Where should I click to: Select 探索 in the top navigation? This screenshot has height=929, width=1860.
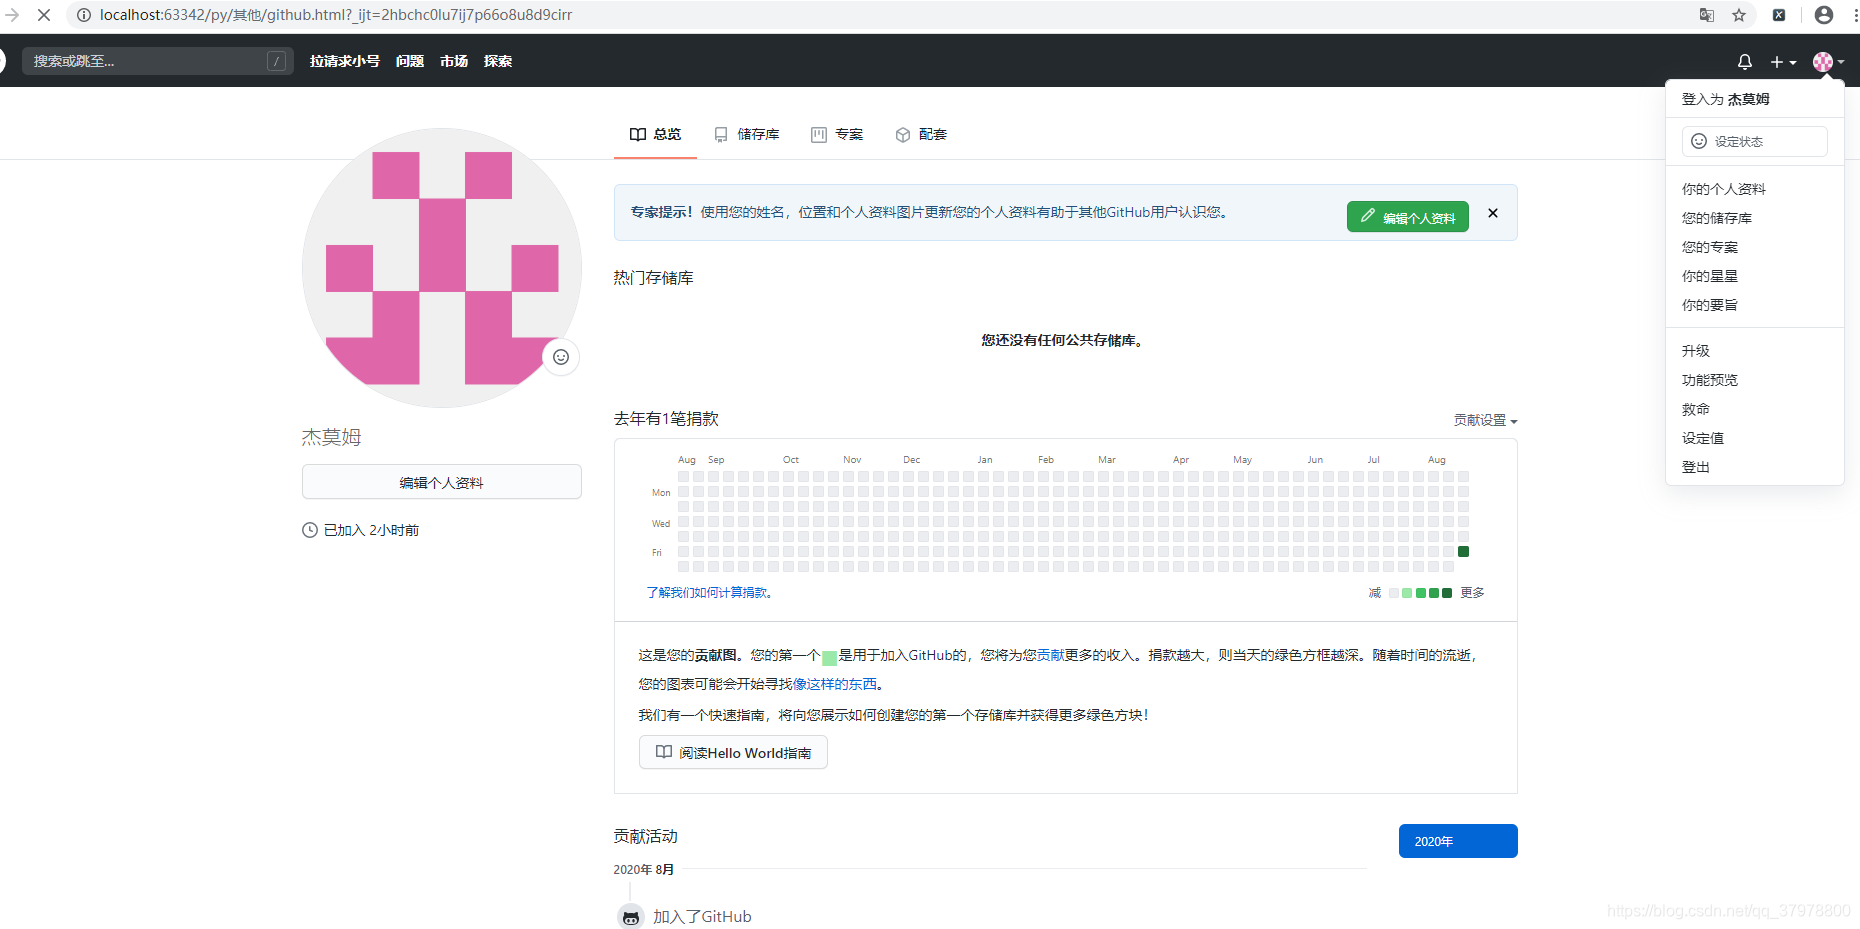[497, 61]
